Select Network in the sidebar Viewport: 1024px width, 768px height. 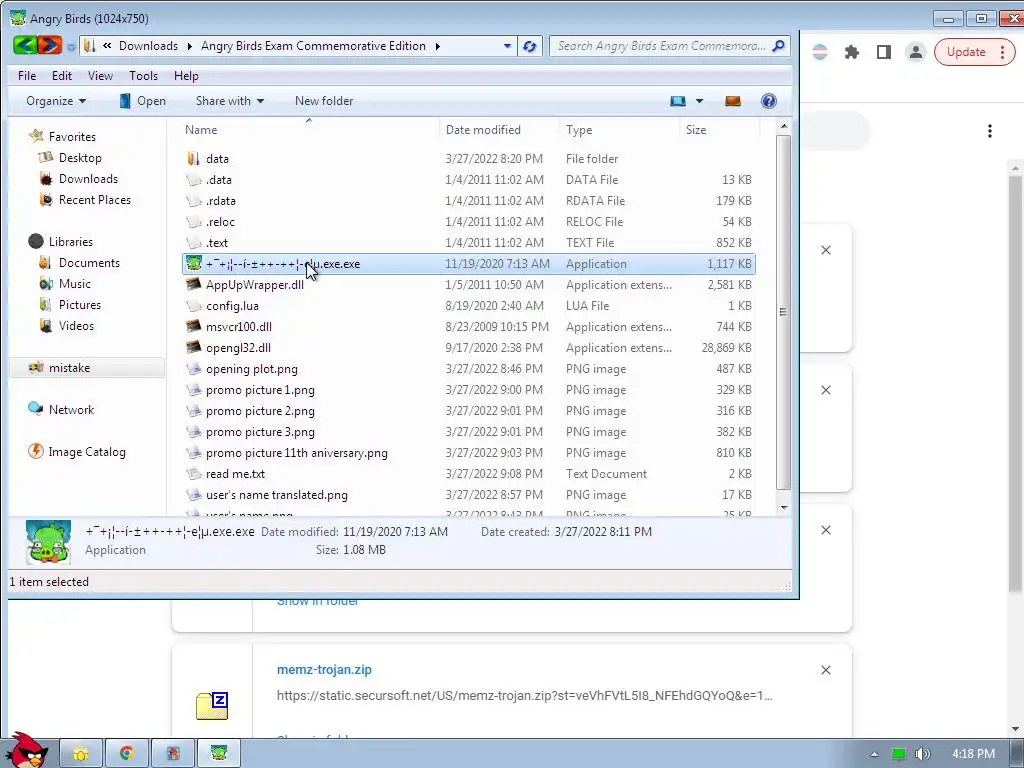point(61,409)
